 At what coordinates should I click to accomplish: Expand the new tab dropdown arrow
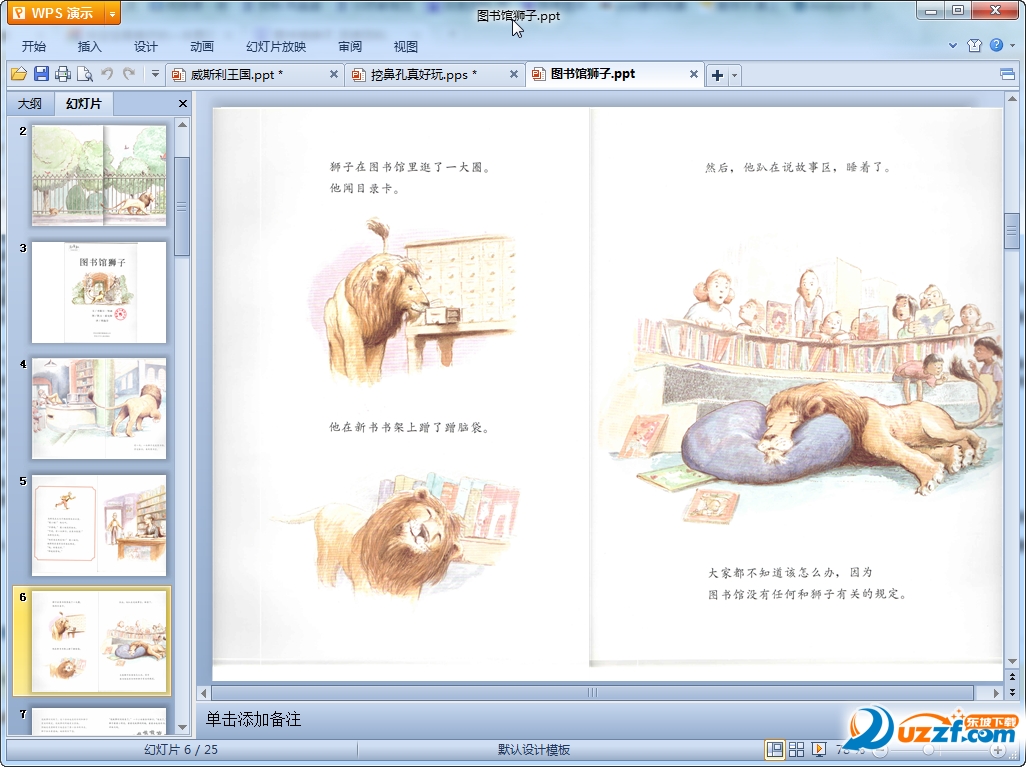pyautogui.click(x=734, y=75)
